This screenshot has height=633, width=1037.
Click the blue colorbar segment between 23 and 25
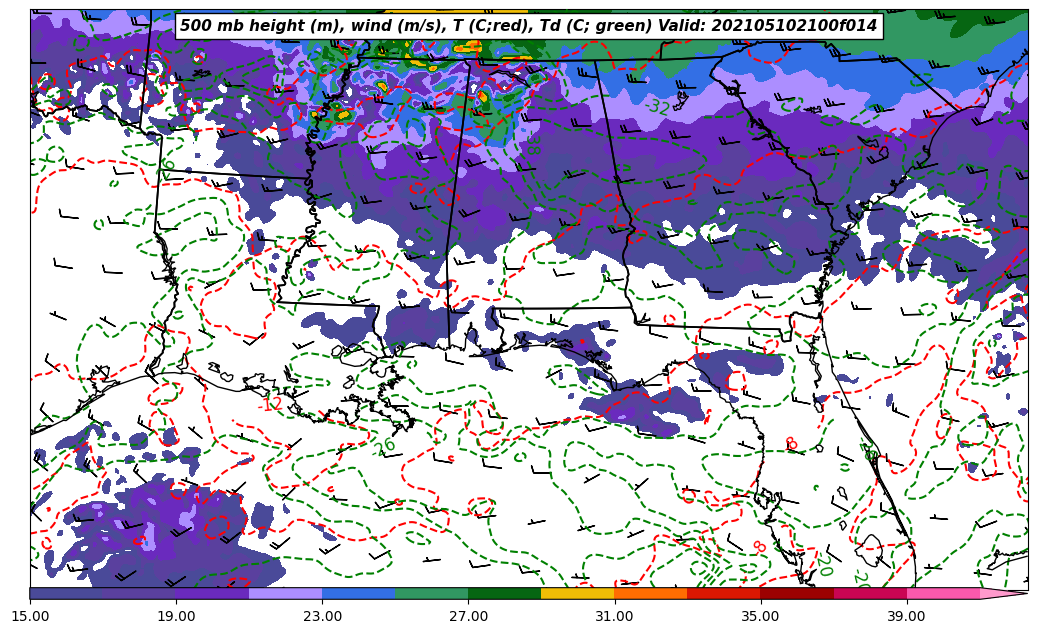358,593
